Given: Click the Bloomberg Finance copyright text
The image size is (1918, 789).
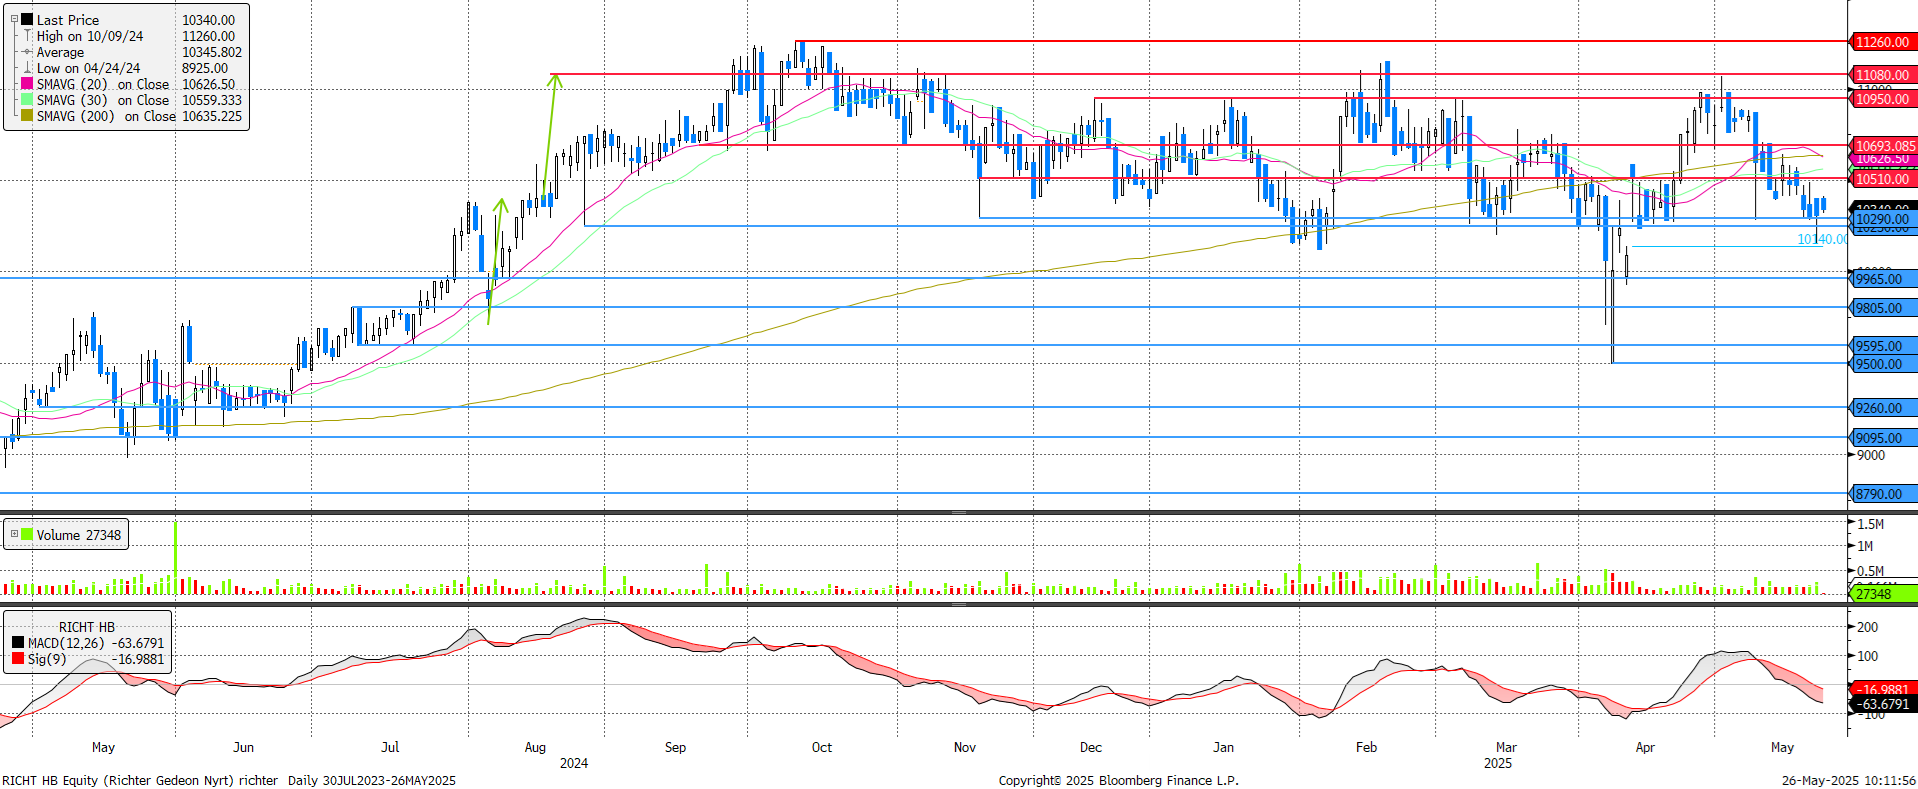Looking at the screenshot, I should click(x=1118, y=780).
